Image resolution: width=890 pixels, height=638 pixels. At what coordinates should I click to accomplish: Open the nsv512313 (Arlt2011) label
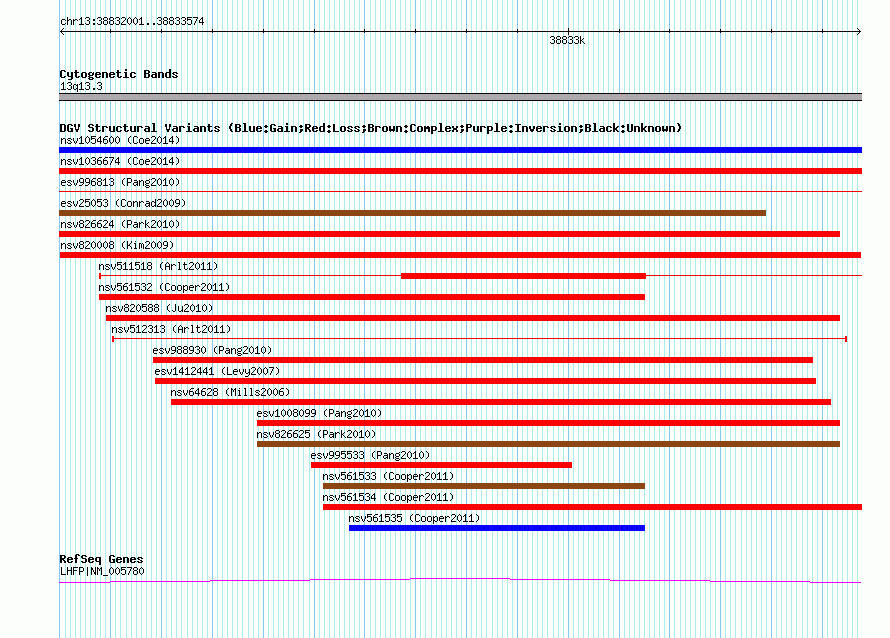click(171, 329)
